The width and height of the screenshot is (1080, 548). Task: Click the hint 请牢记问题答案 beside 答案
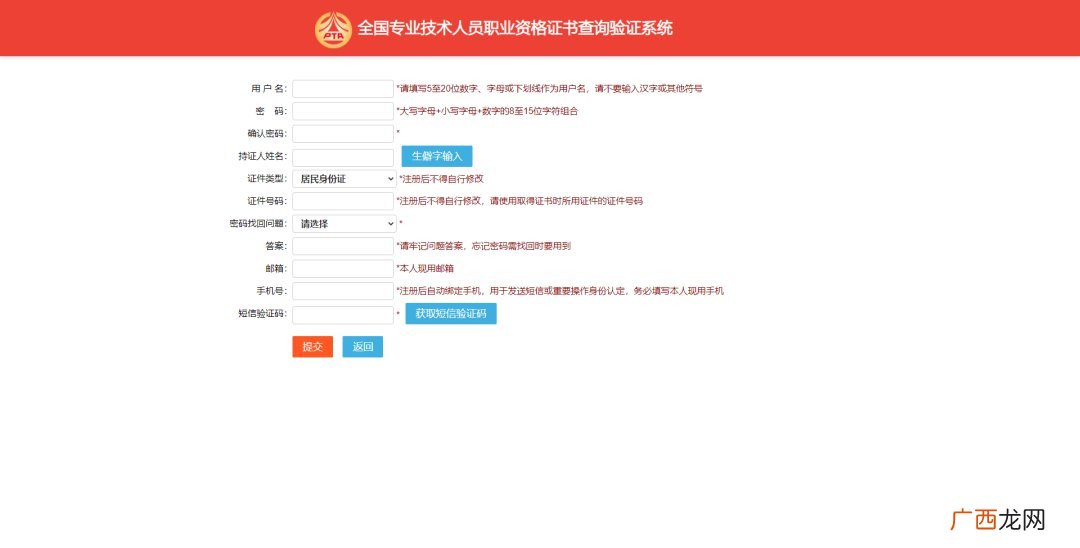point(484,246)
